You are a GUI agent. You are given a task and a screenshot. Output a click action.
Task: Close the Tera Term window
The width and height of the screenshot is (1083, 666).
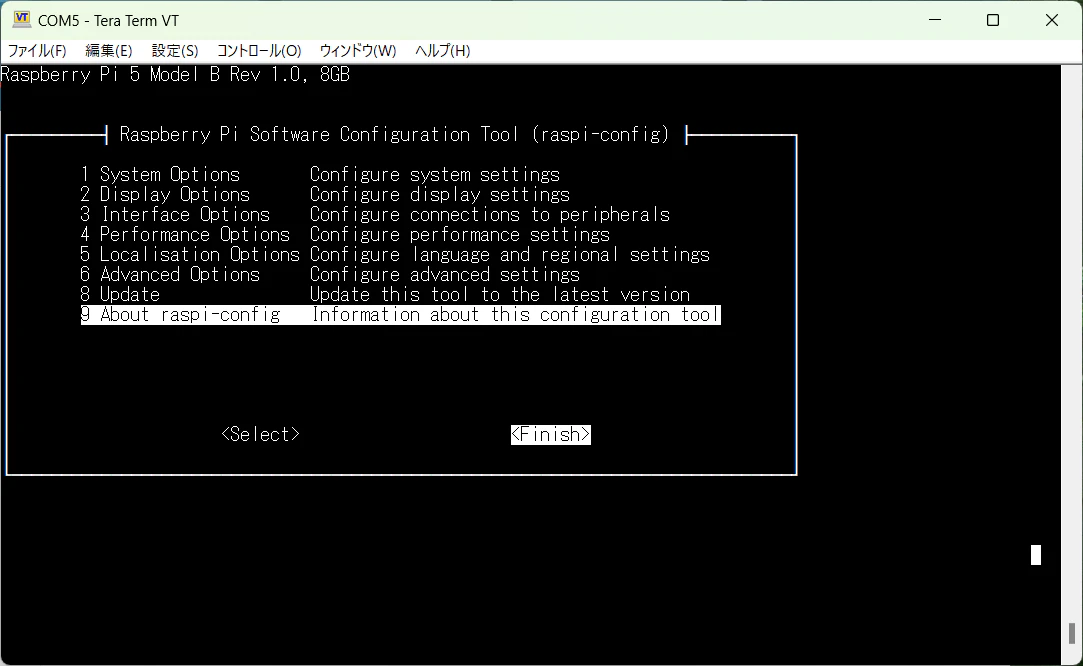1052,20
